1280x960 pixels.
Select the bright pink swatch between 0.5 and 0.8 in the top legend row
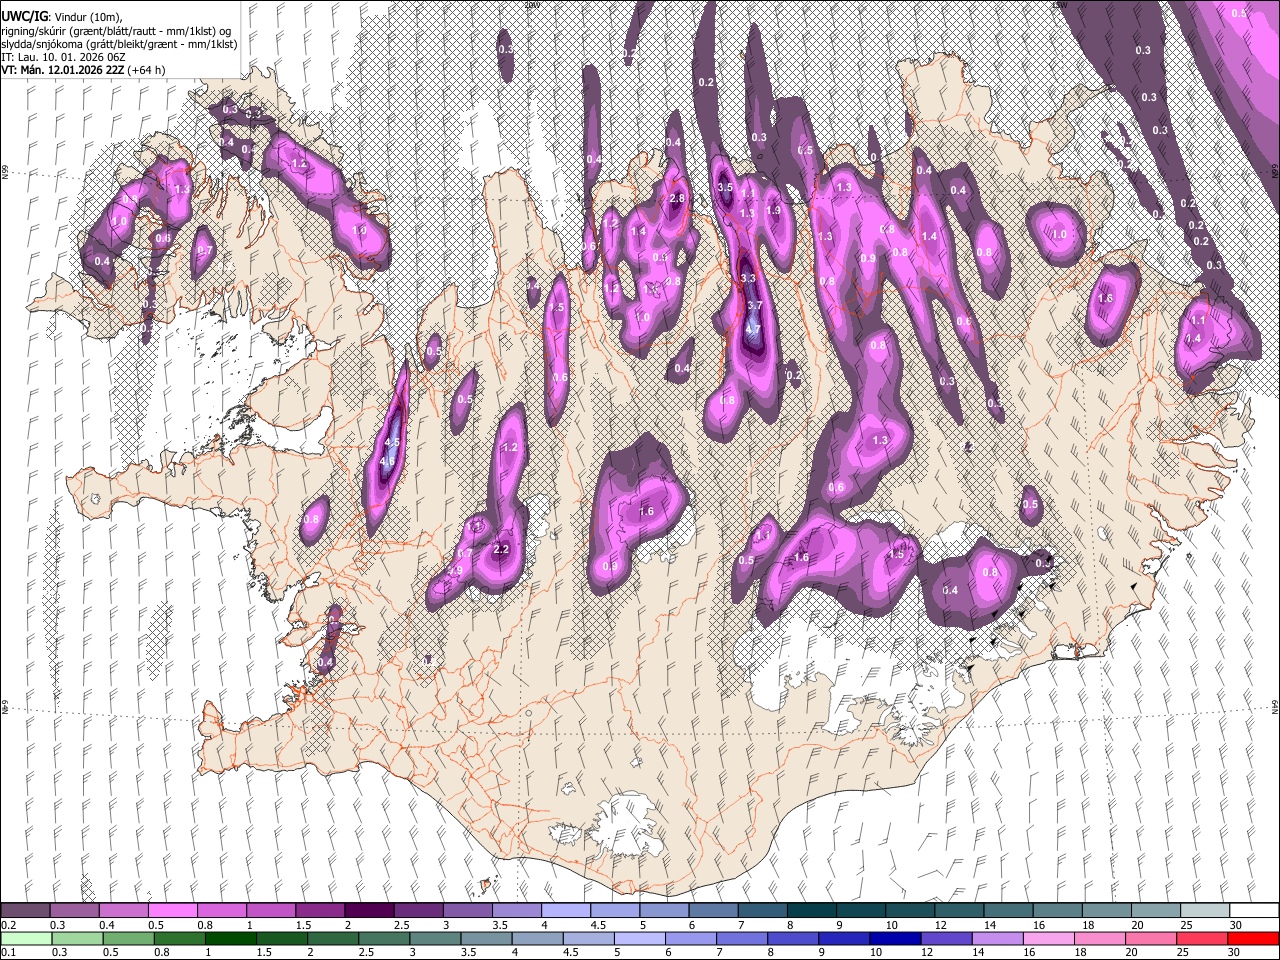tap(172, 911)
